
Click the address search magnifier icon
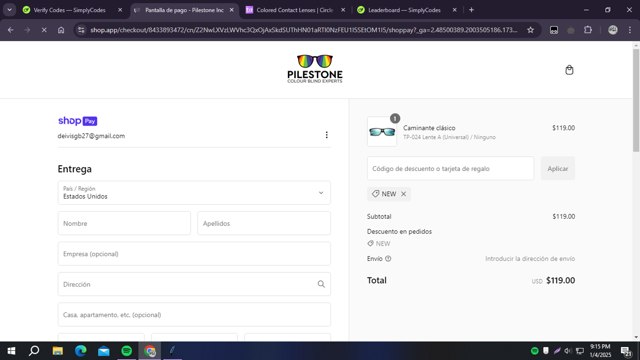click(321, 284)
